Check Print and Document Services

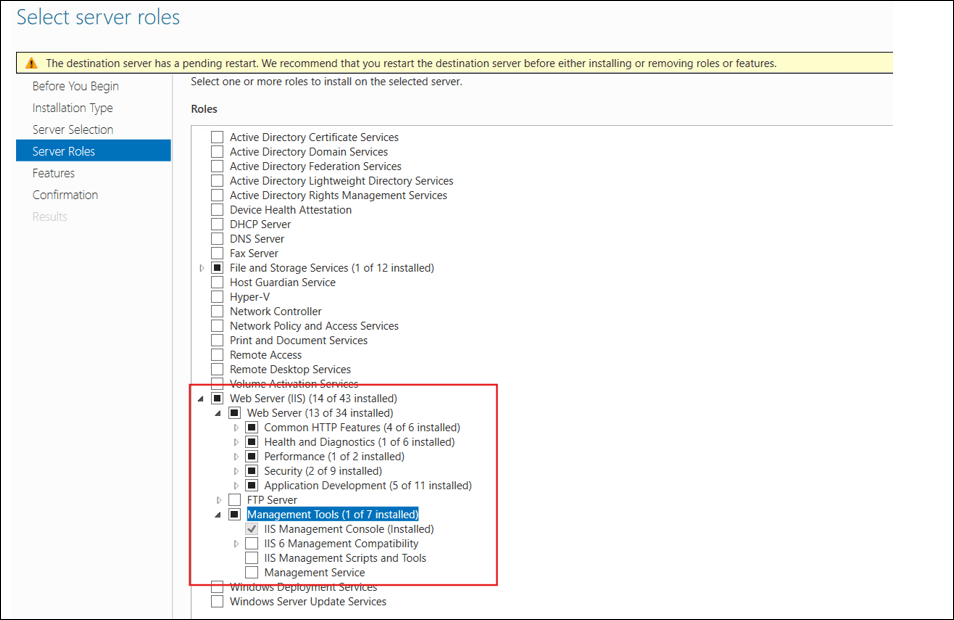[x=217, y=341]
